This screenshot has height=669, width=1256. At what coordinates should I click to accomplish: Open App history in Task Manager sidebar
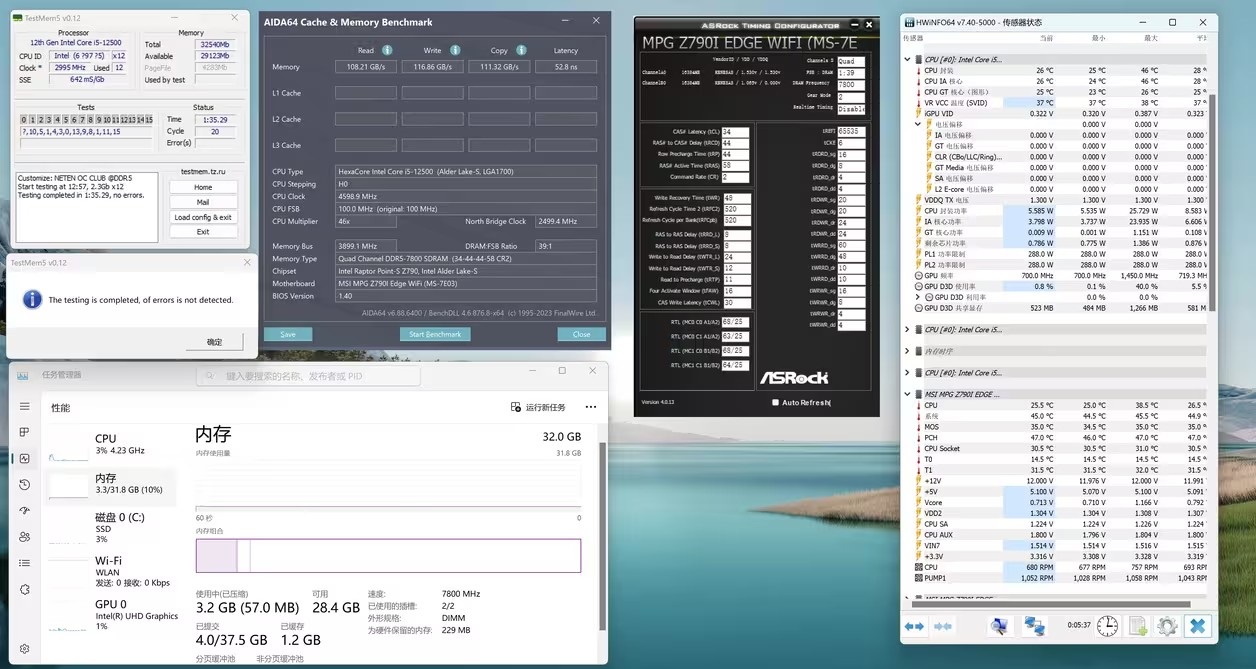tap(24, 485)
